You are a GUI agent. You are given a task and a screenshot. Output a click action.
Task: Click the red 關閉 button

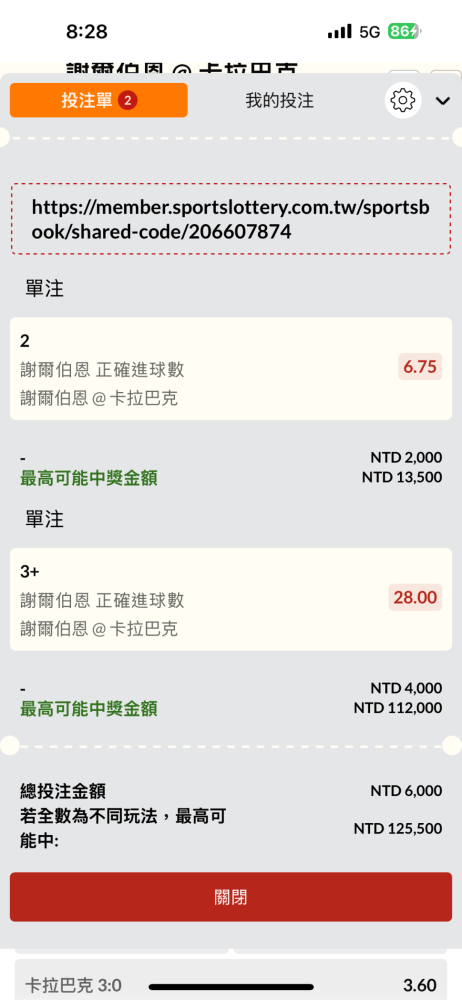coord(231,897)
